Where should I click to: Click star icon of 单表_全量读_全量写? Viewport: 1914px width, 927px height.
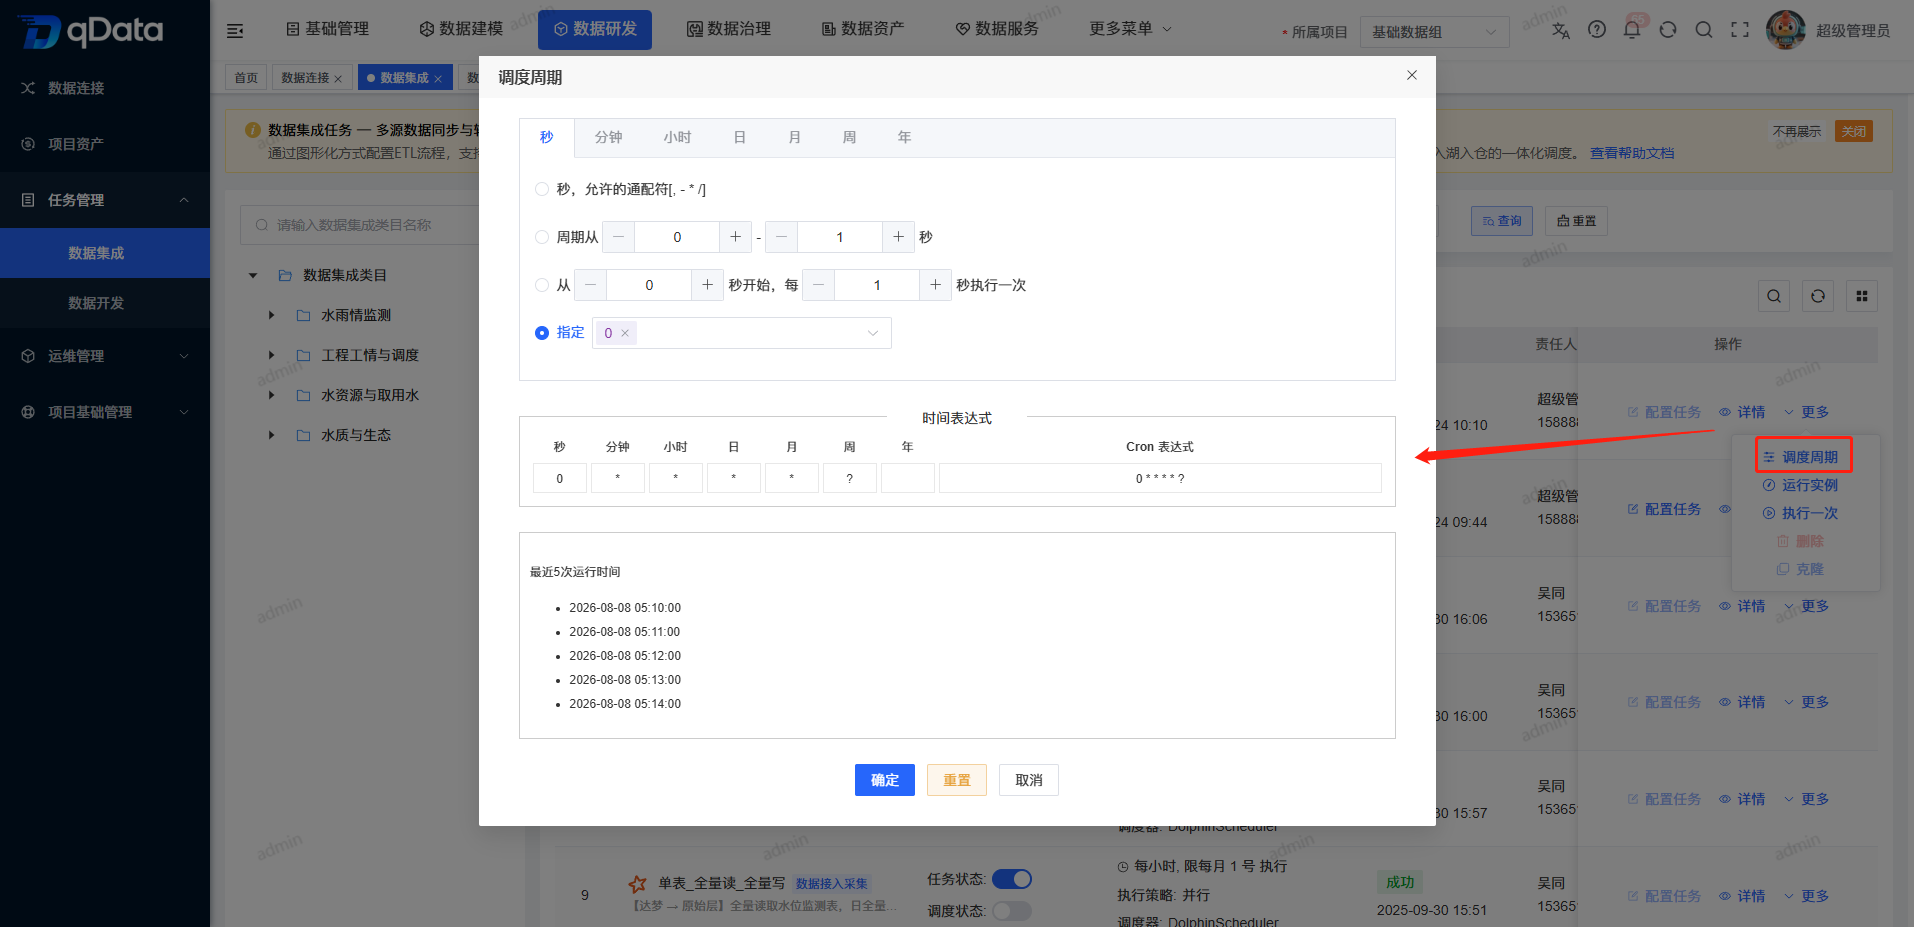click(637, 884)
